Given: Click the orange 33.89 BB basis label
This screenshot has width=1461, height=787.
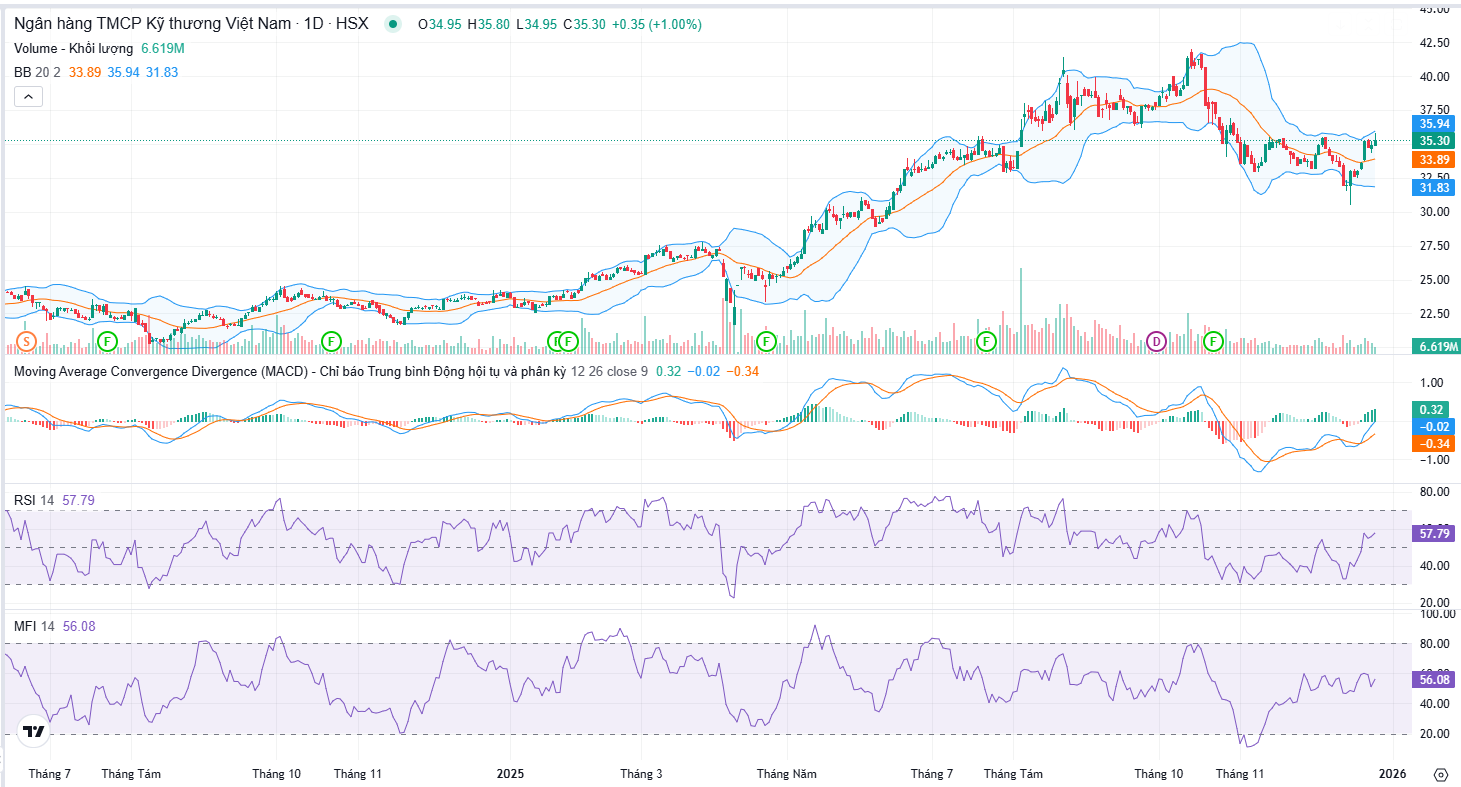Looking at the screenshot, I should click(1435, 160).
